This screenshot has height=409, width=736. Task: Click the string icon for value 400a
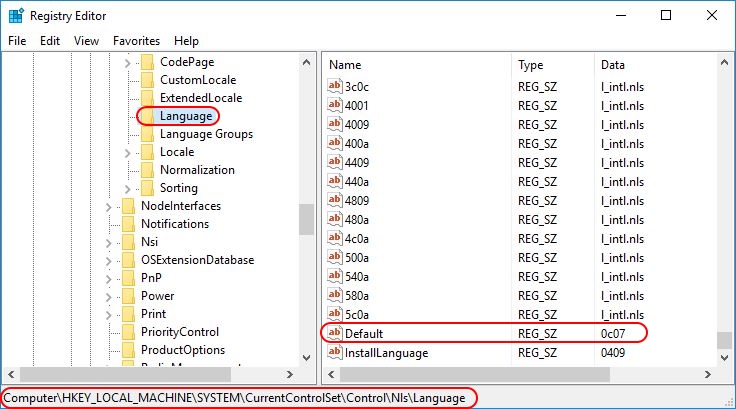[x=335, y=143]
